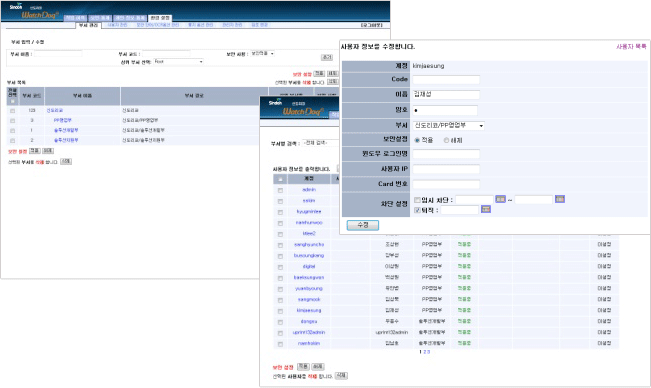
Task: Open the calendar picker for temporary block end date
Action: click(x=560, y=199)
